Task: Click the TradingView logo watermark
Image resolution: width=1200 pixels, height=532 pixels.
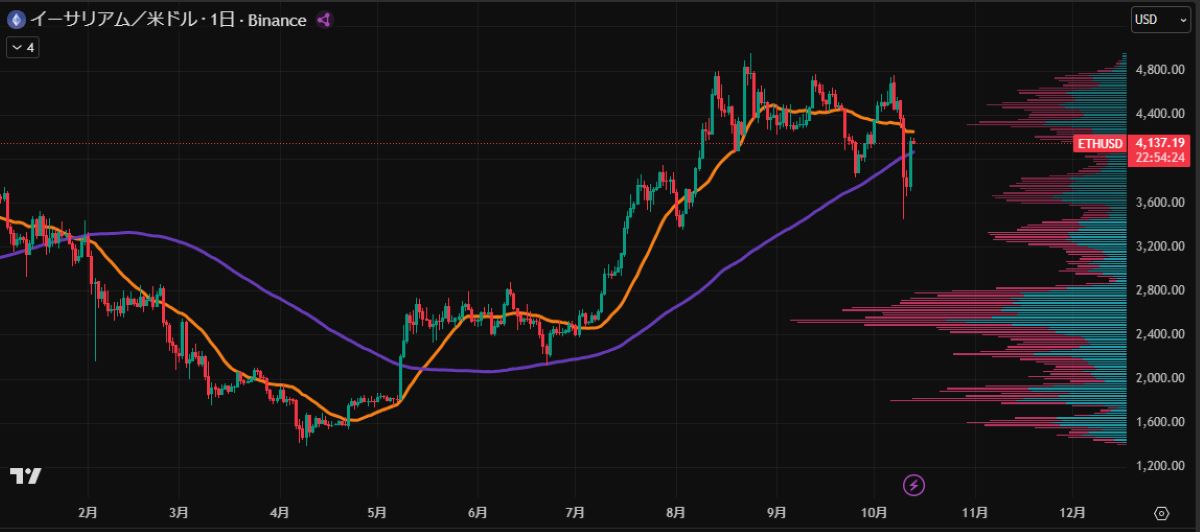Action: (x=26, y=476)
